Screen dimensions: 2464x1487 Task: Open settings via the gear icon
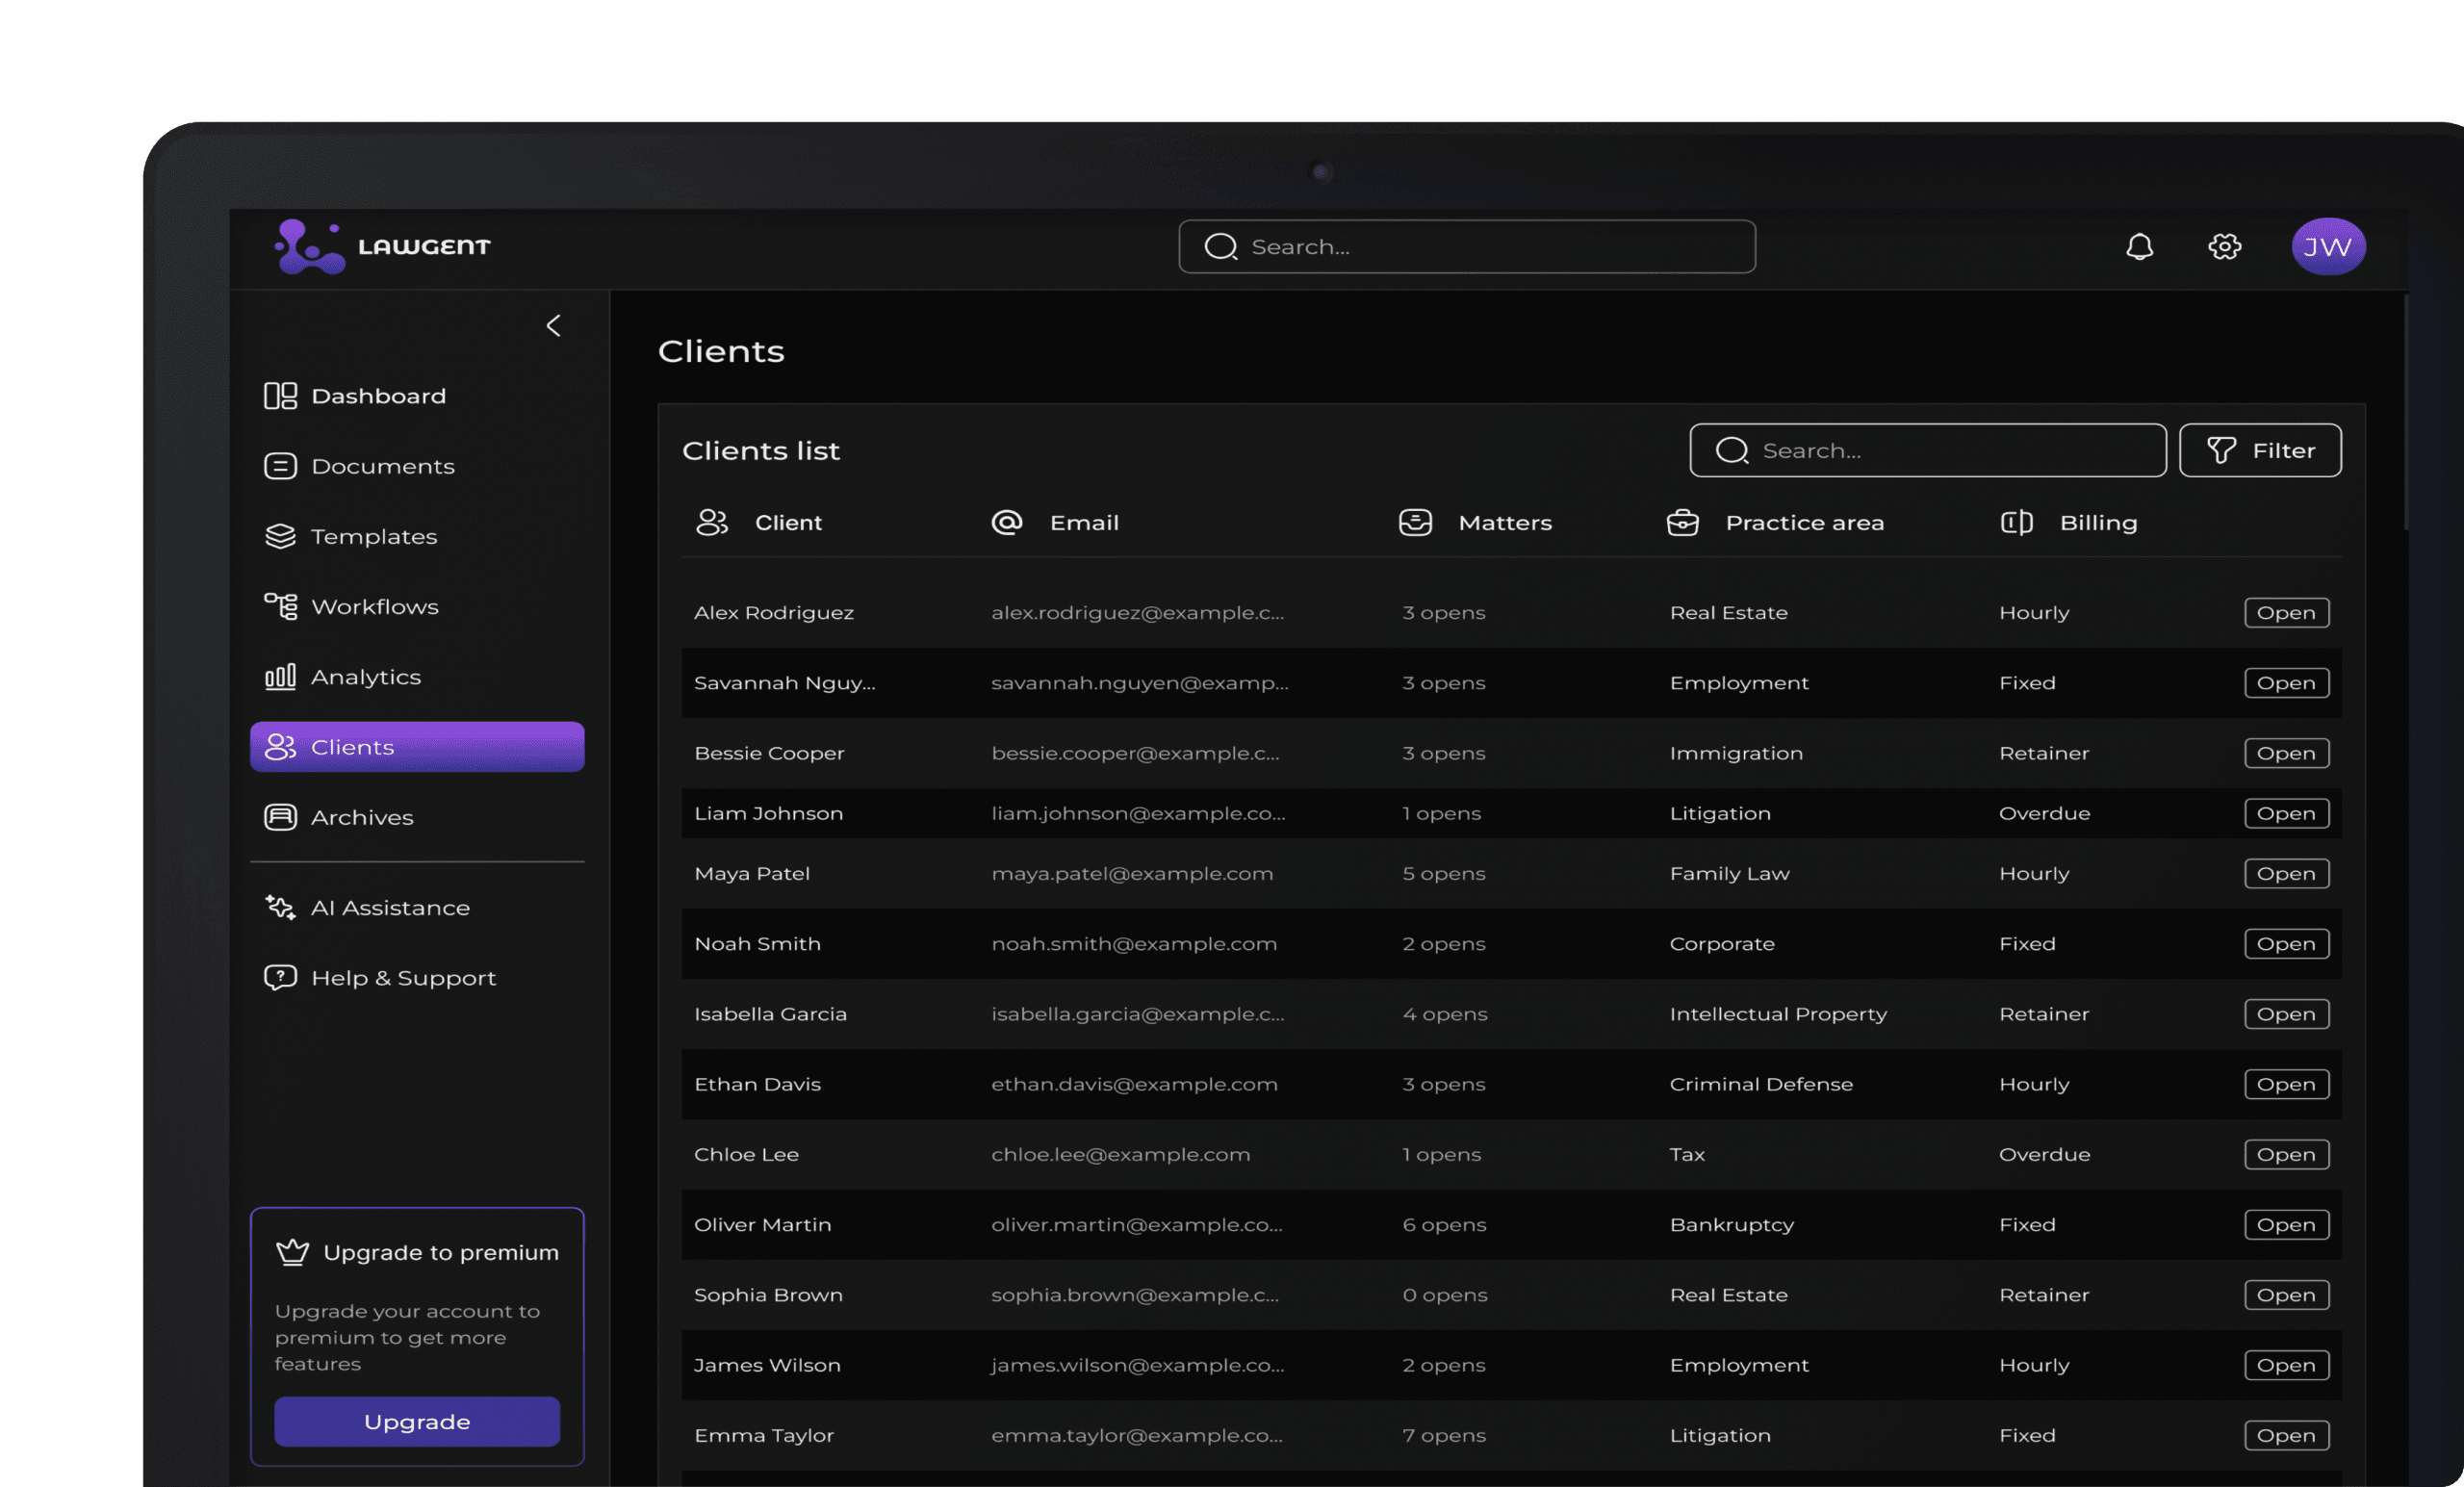coord(2224,247)
